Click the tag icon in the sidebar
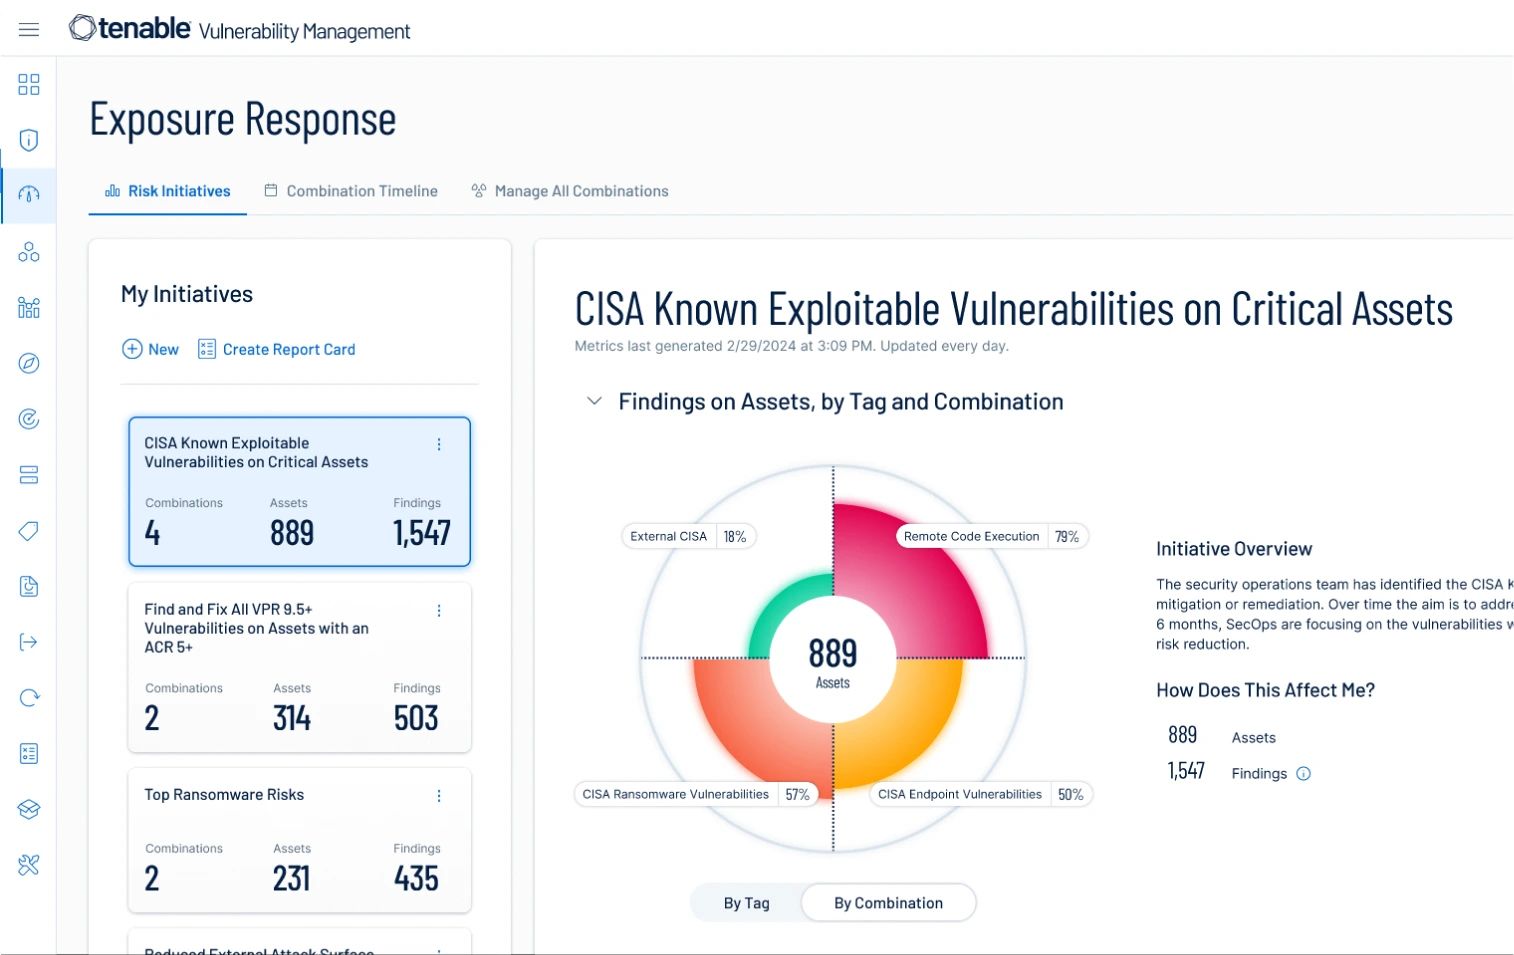This screenshot has width=1514, height=955. coord(29,531)
